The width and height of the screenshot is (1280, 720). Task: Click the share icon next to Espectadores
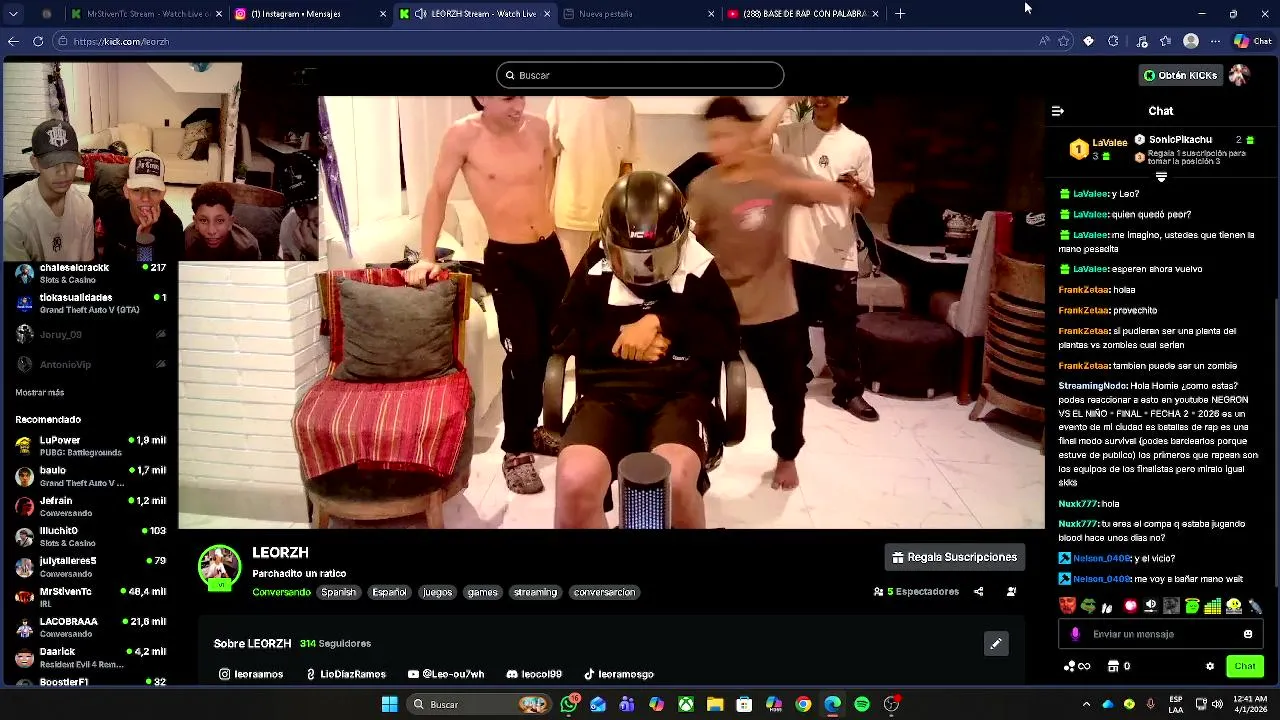(x=978, y=592)
